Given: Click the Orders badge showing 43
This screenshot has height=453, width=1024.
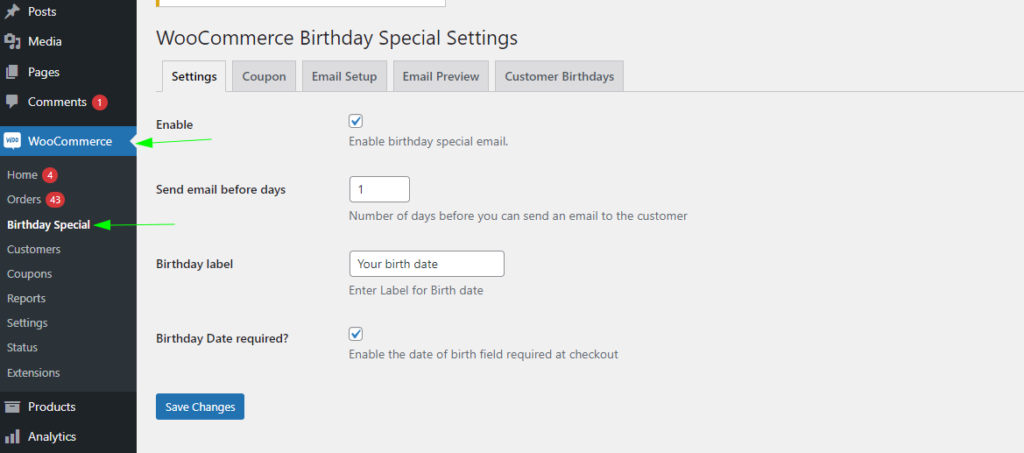Looking at the screenshot, I should (55, 200).
